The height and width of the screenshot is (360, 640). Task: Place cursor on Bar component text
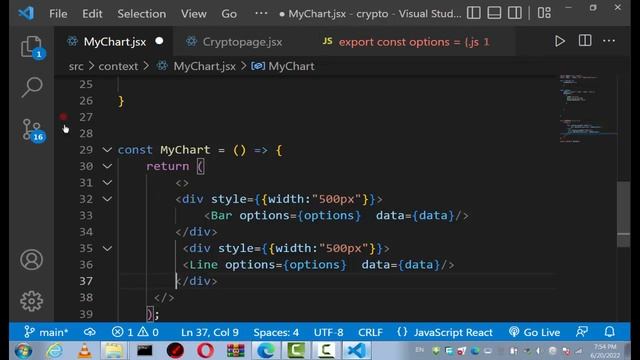tap(222, 216)
